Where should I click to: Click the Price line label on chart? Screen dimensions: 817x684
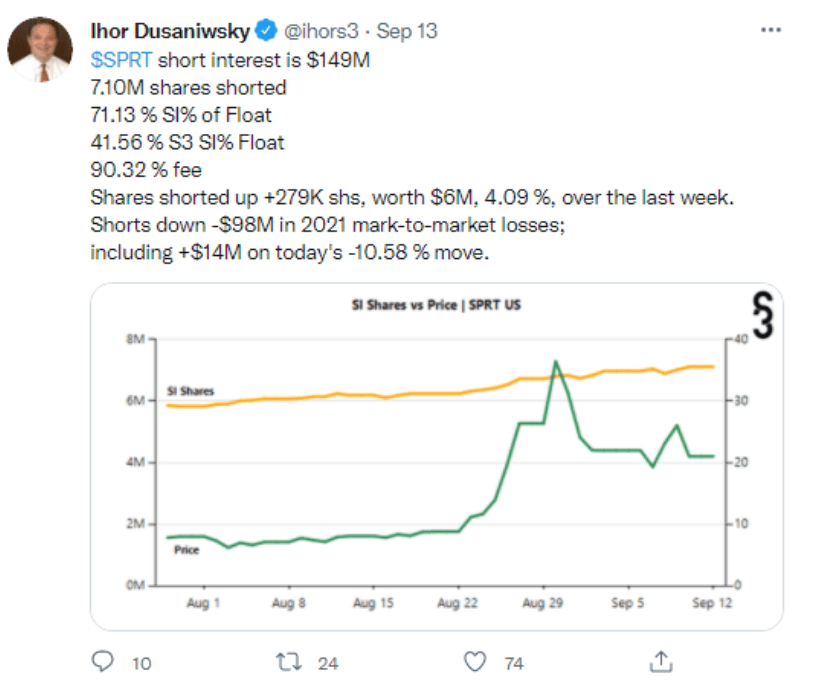187,550
